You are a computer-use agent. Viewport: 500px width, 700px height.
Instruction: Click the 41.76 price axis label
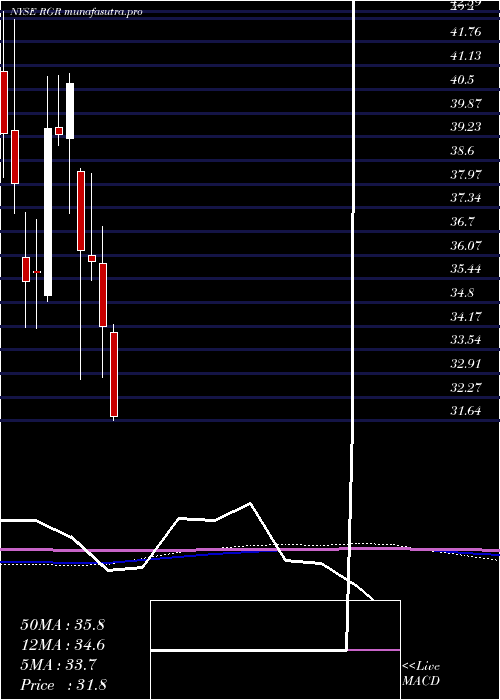[x=466, y=32]
